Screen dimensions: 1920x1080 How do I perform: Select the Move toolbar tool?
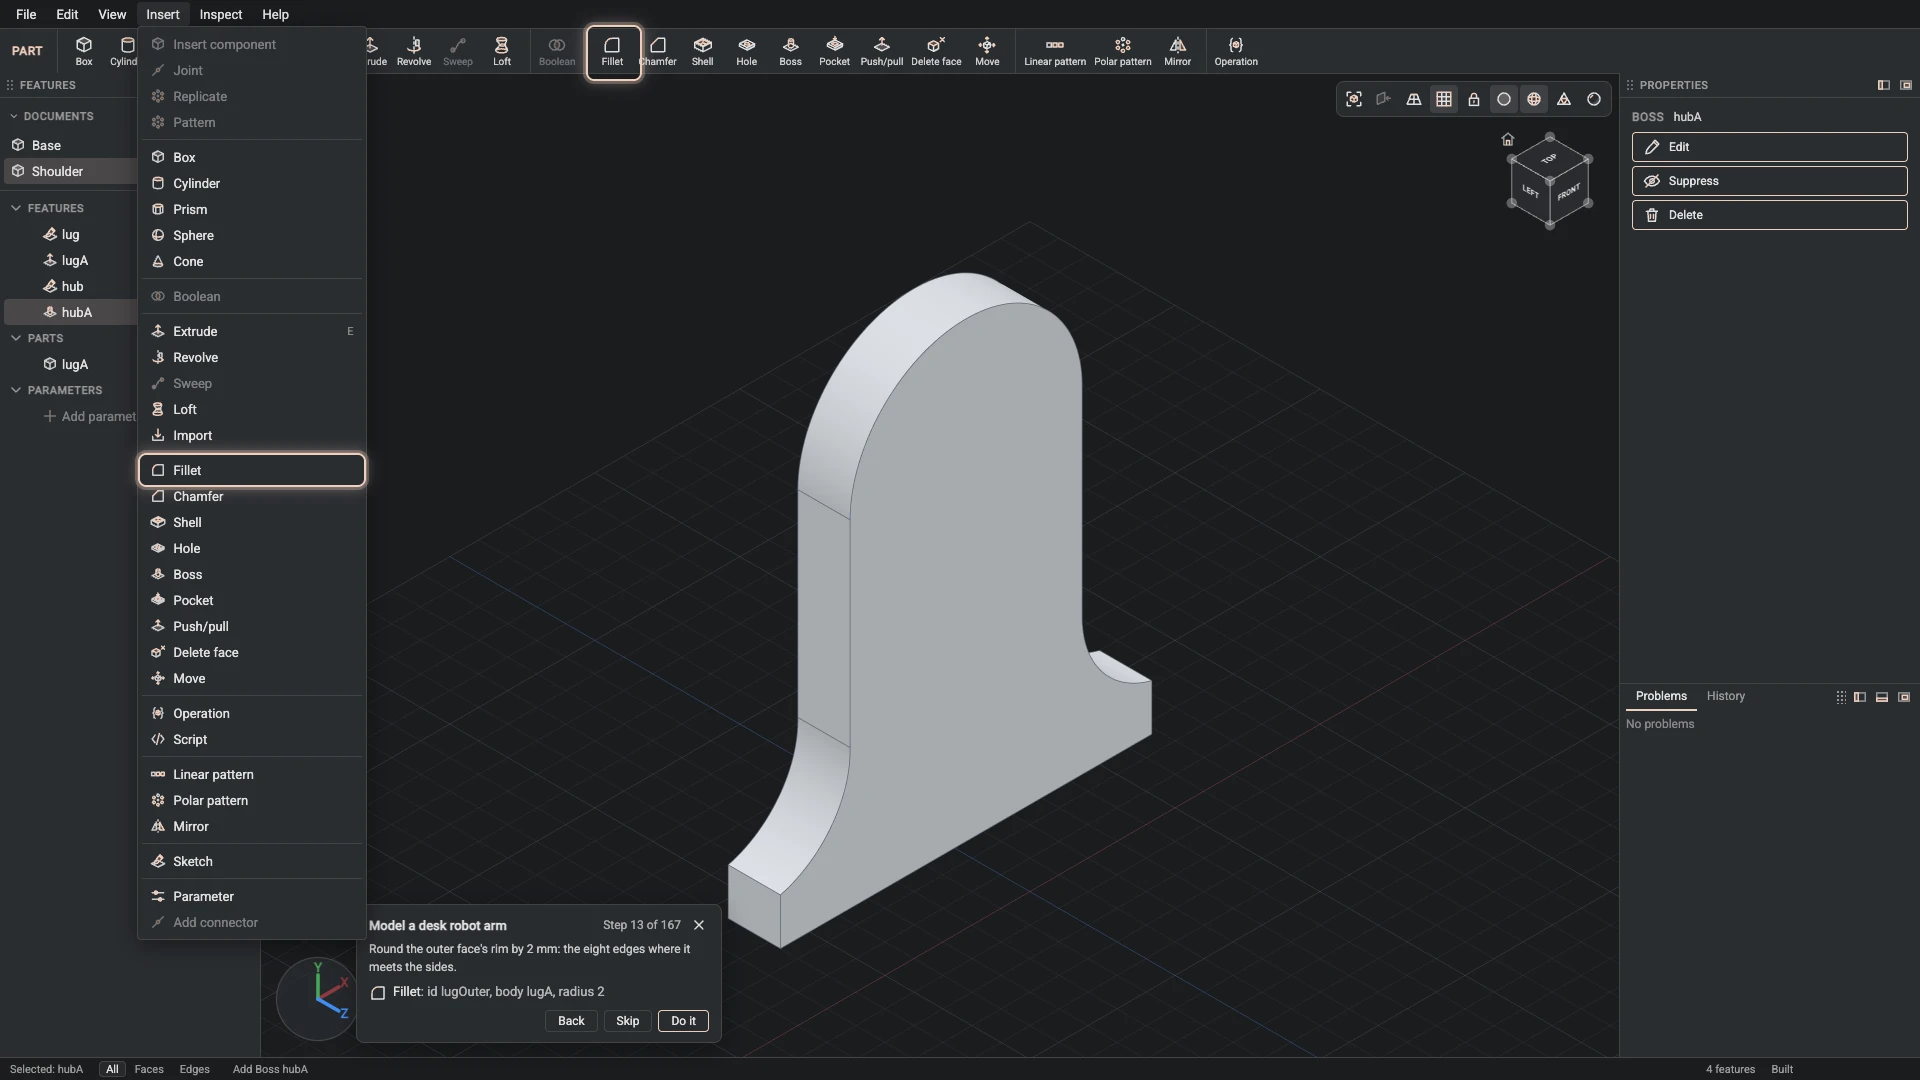987,52
